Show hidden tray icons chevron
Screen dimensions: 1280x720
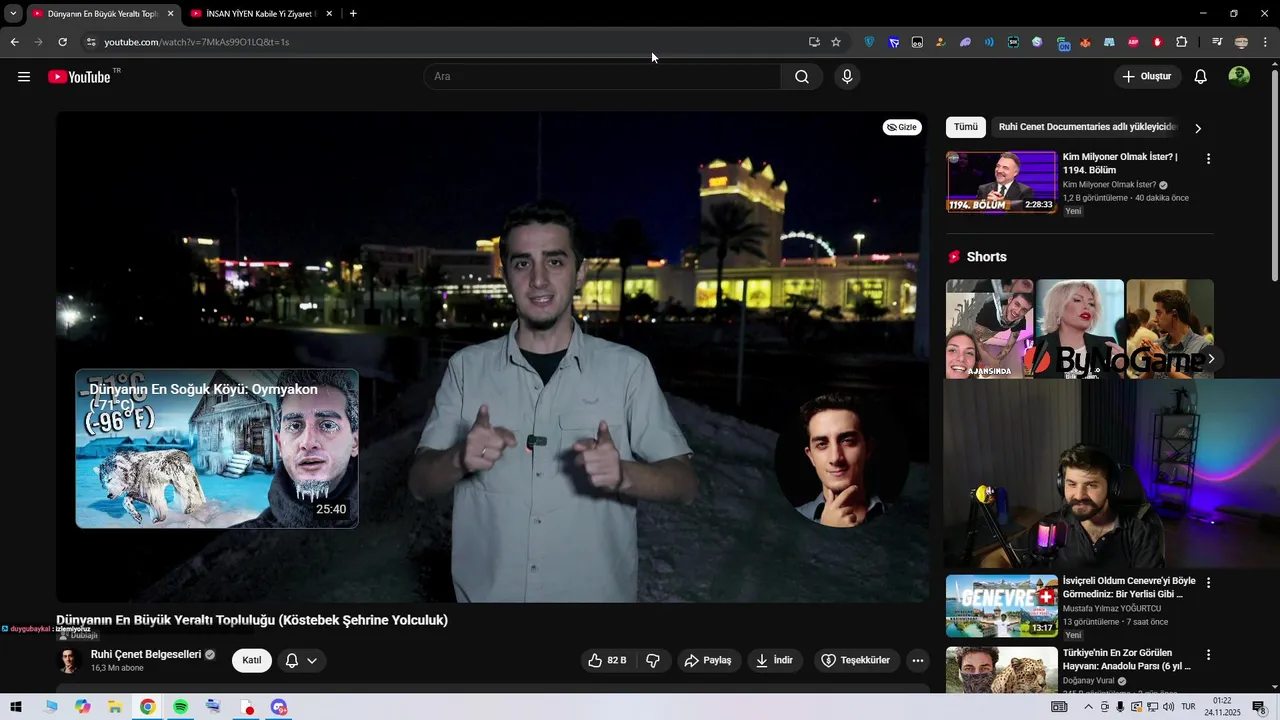(1088, 707)
